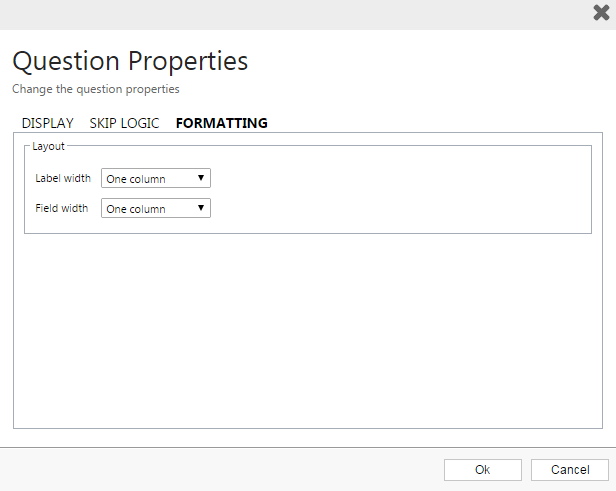Click the Layout group legend

(x=48, y=146)
